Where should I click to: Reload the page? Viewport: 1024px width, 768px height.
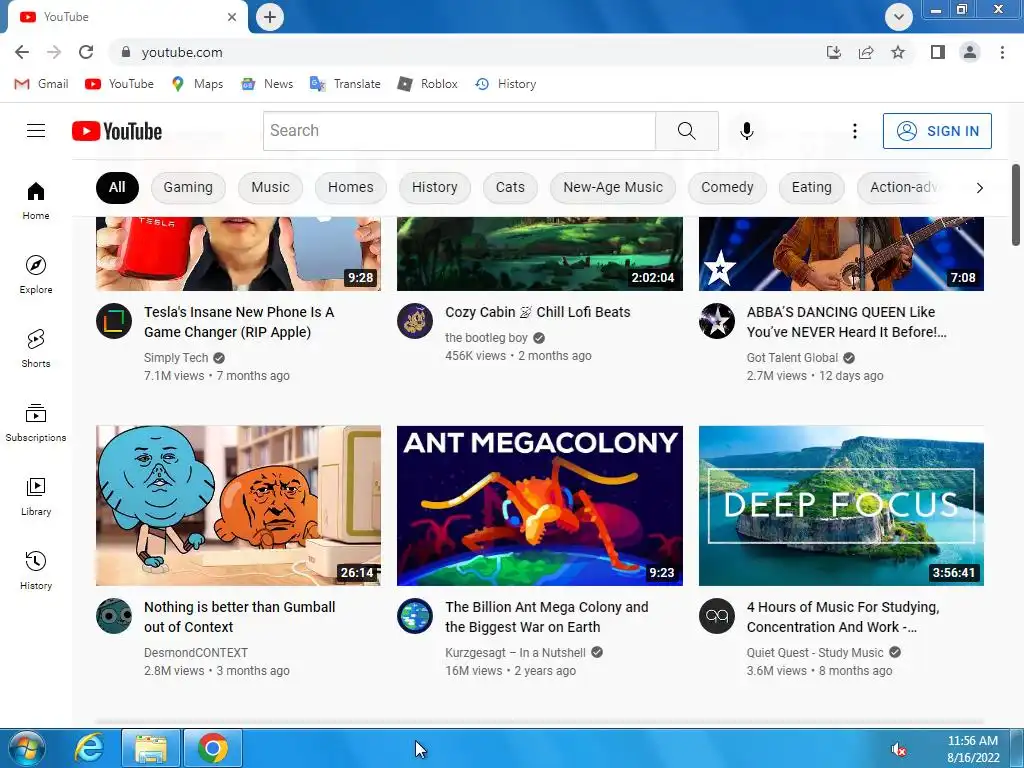coord(86,52)
